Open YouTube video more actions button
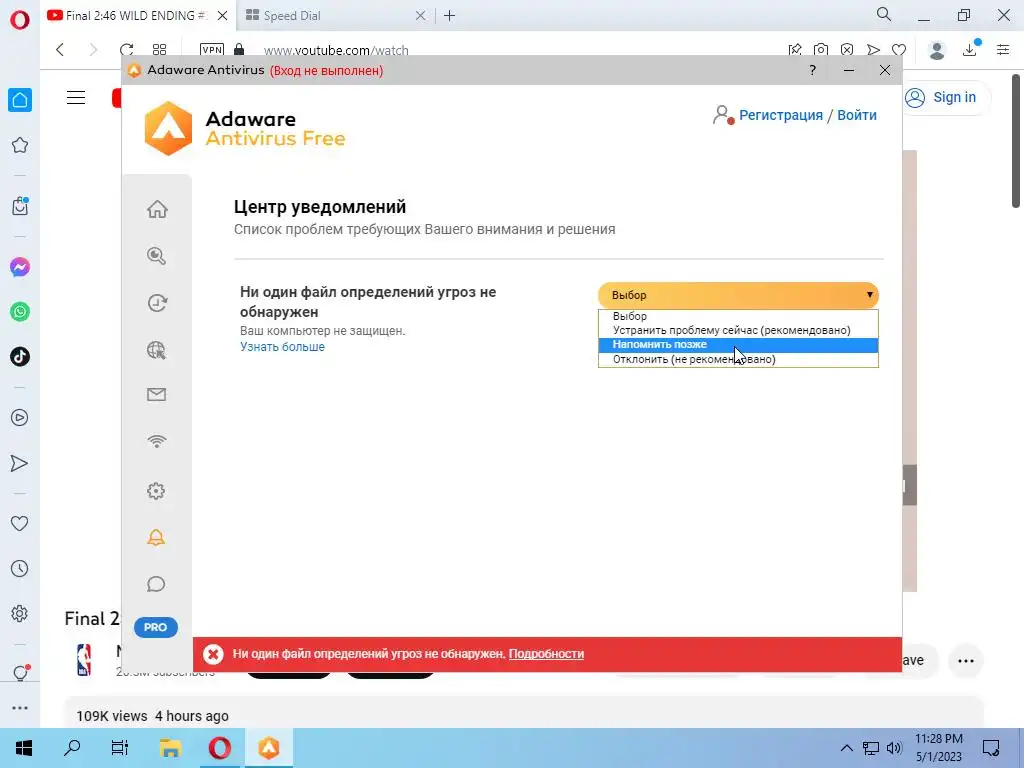The image size is (1024, 768). [x=966, y=661]
